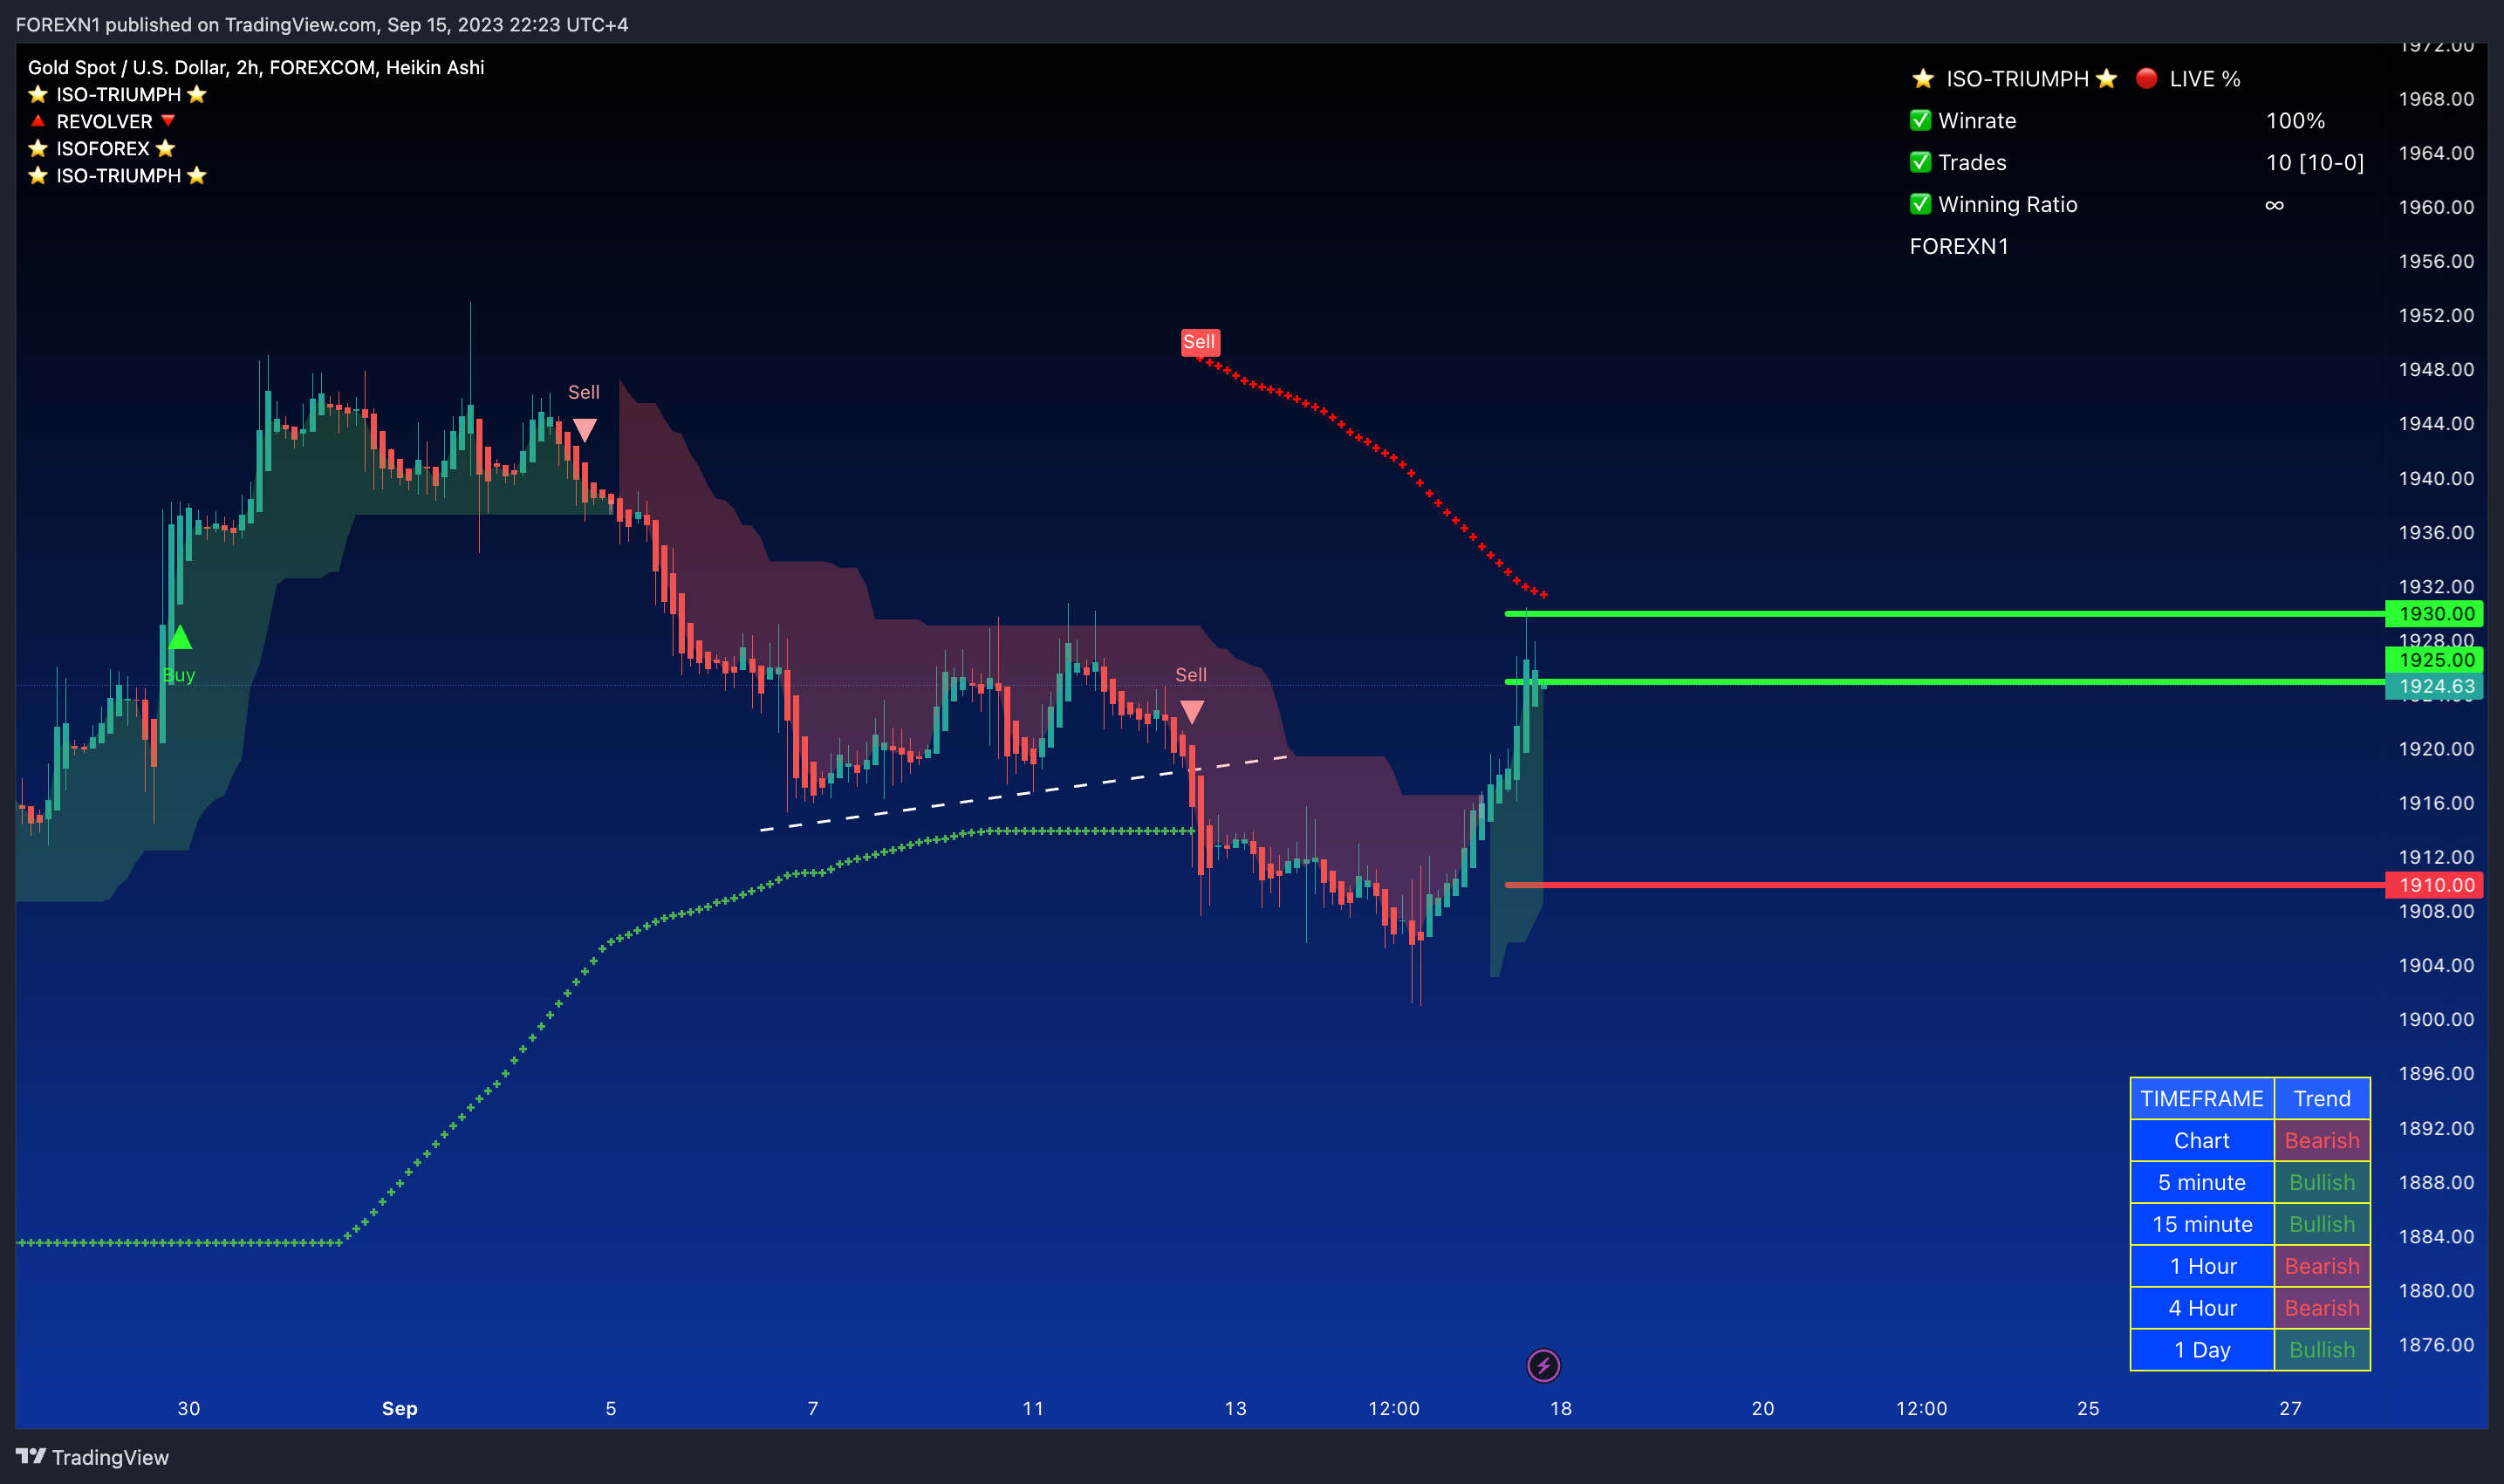This screenshot has height=1484, width=2504.
Task: Click the 1925.00 green price label
Action: pos(2435,660)
